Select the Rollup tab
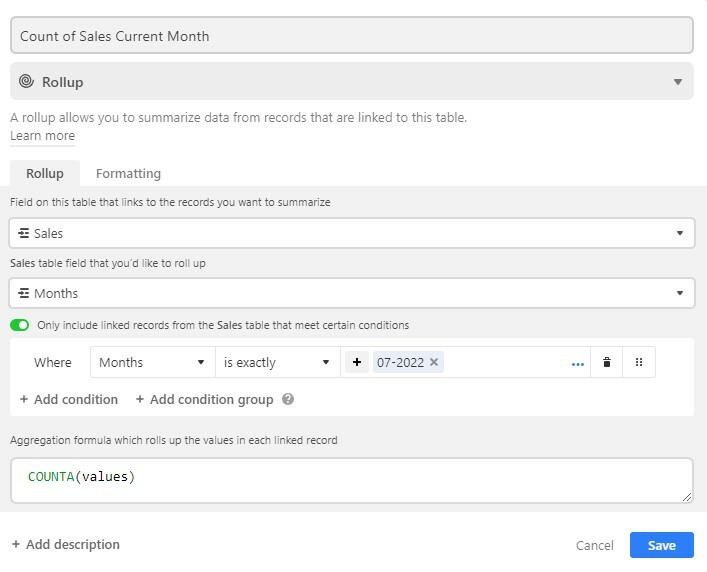 pos(45,174)
